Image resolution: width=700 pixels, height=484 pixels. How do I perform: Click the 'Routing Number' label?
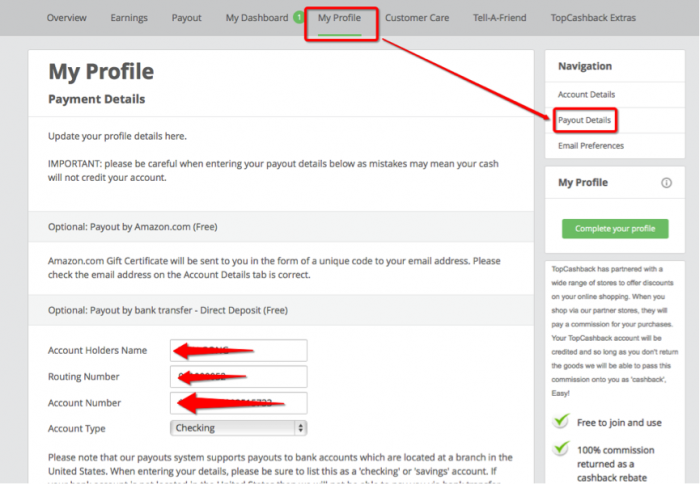coord(83,376)
